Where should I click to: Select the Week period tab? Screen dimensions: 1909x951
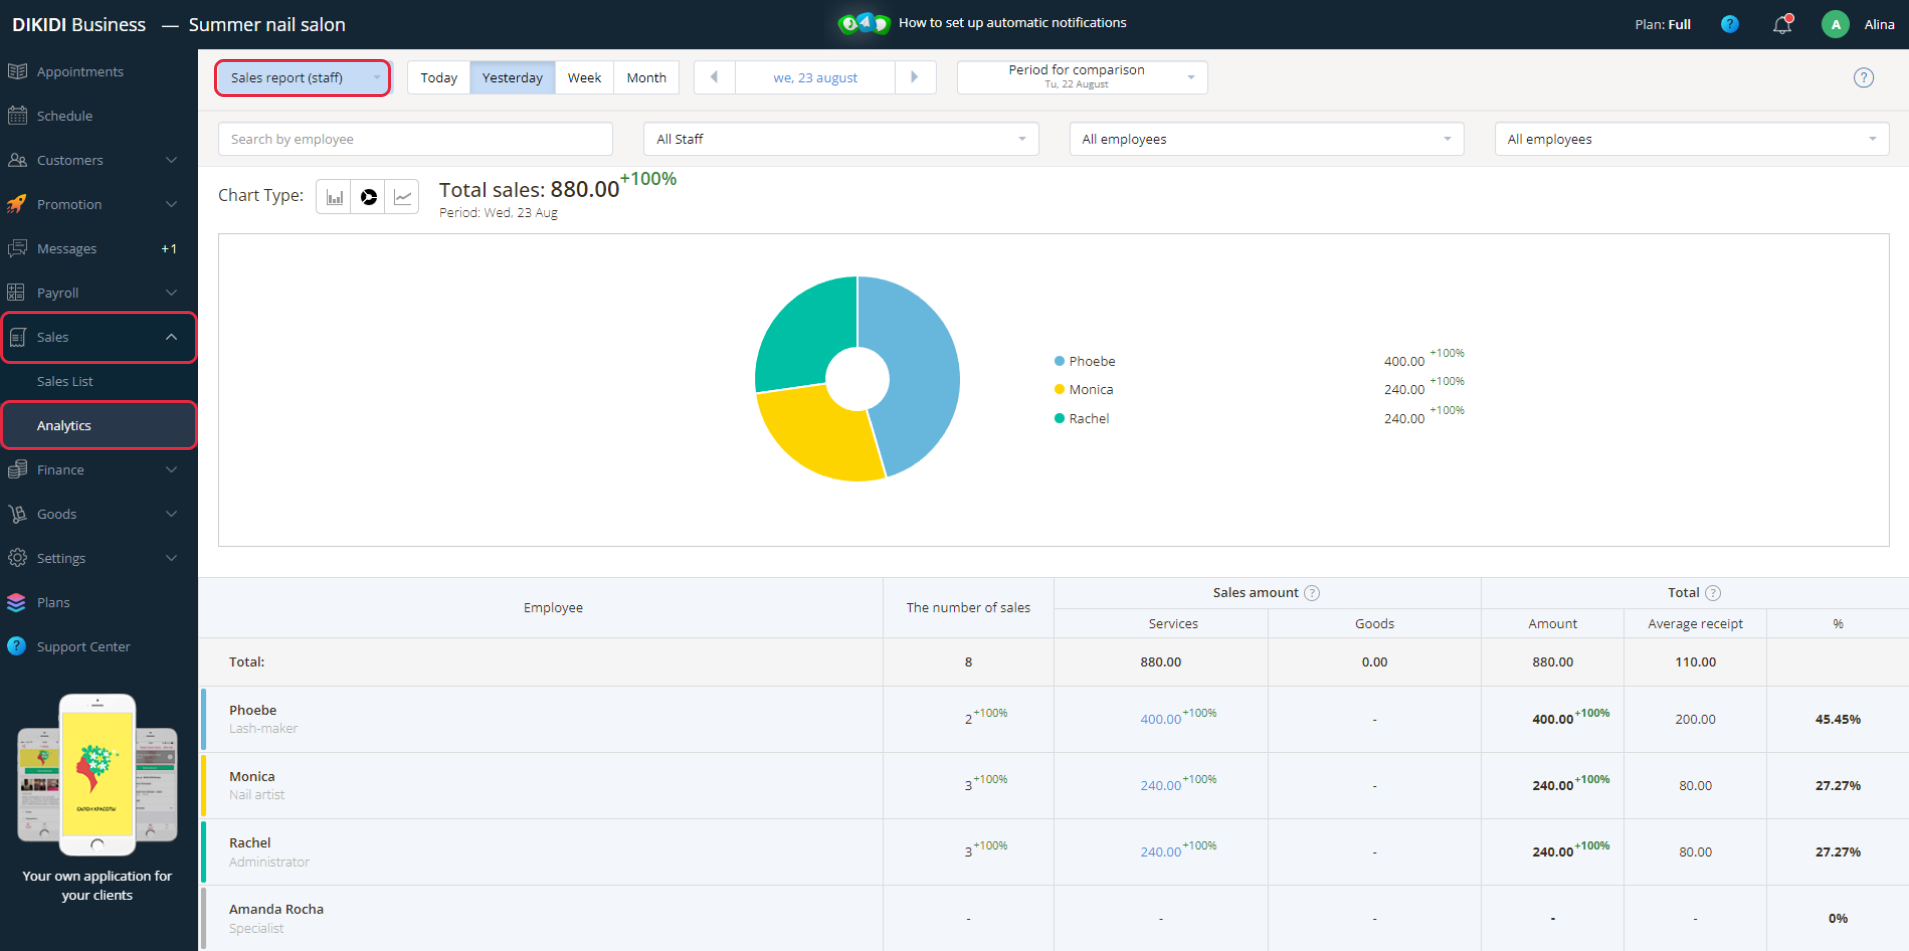click(x=584, y=77)
